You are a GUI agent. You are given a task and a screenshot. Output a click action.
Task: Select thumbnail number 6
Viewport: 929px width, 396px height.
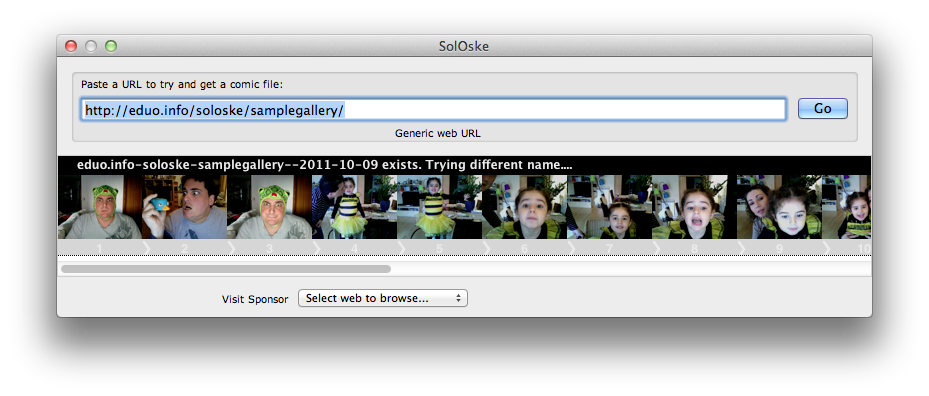tap(524, 207)
